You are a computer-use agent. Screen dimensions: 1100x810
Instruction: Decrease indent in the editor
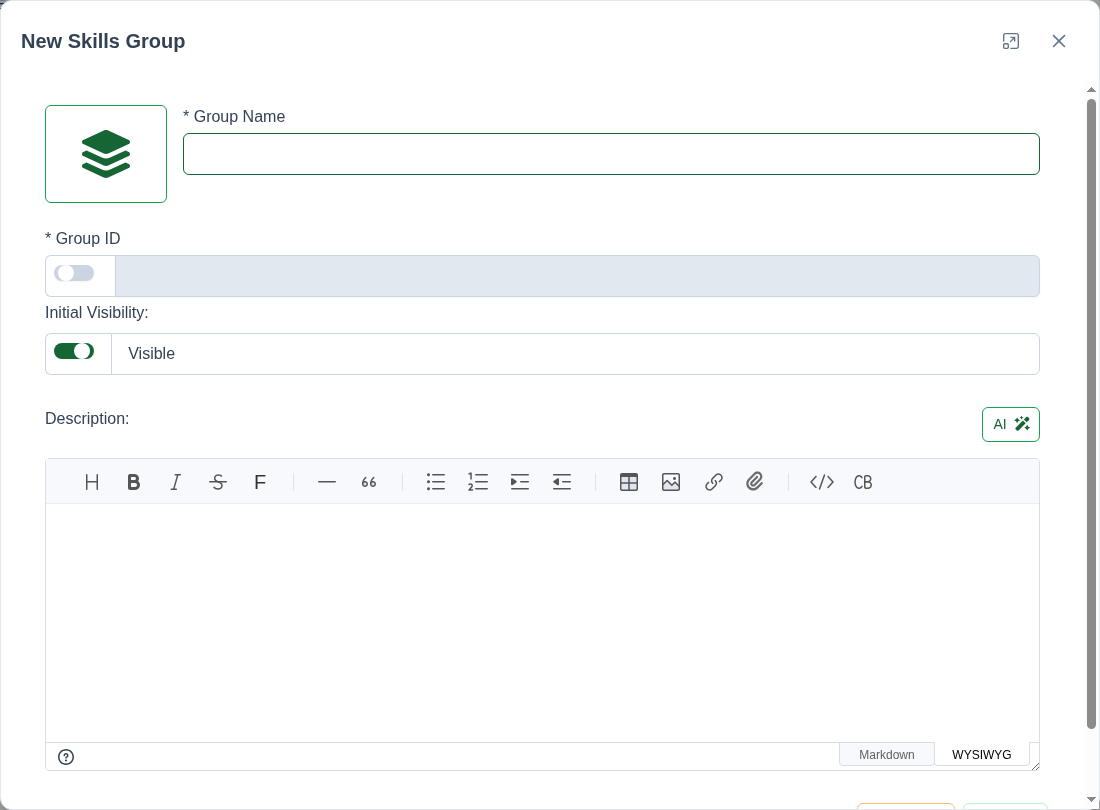tap(562, 482)
